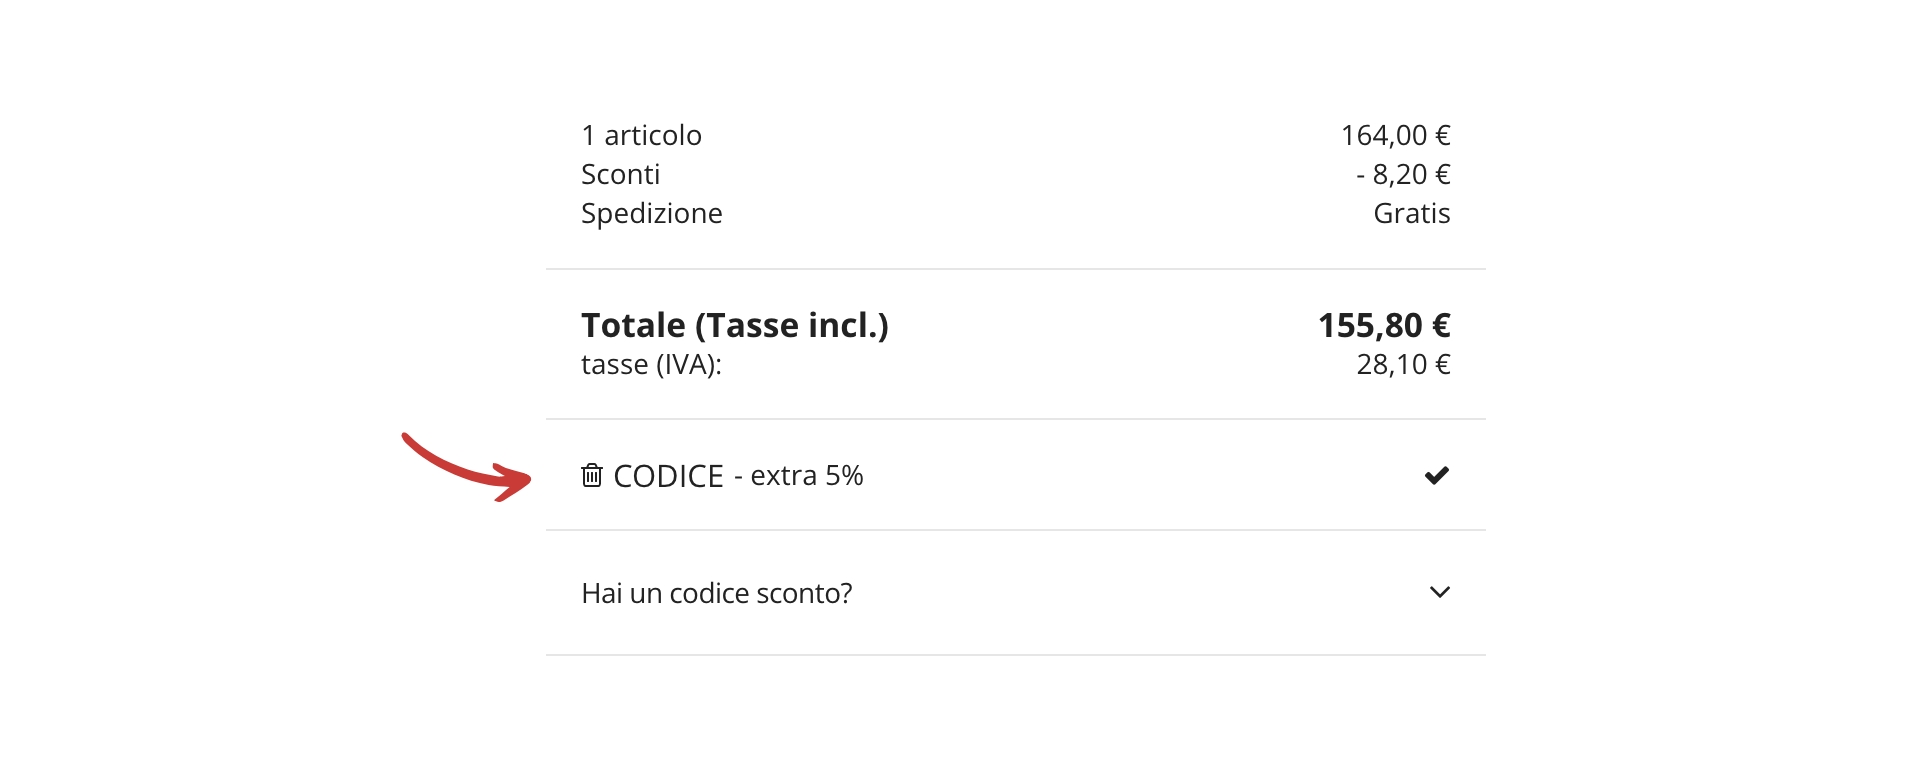1920x780 pixels.
Task: Click the divider line below Spedizione
Action: coord(1015,269)
